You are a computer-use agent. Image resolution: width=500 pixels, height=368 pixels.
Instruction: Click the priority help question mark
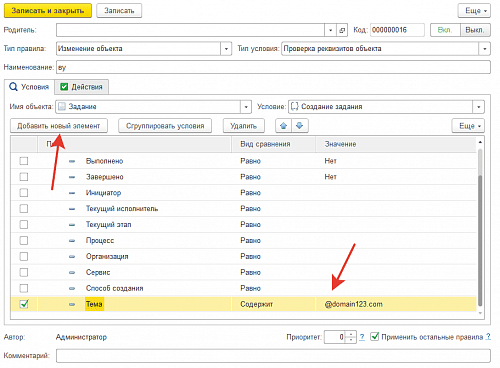(362, 337)
